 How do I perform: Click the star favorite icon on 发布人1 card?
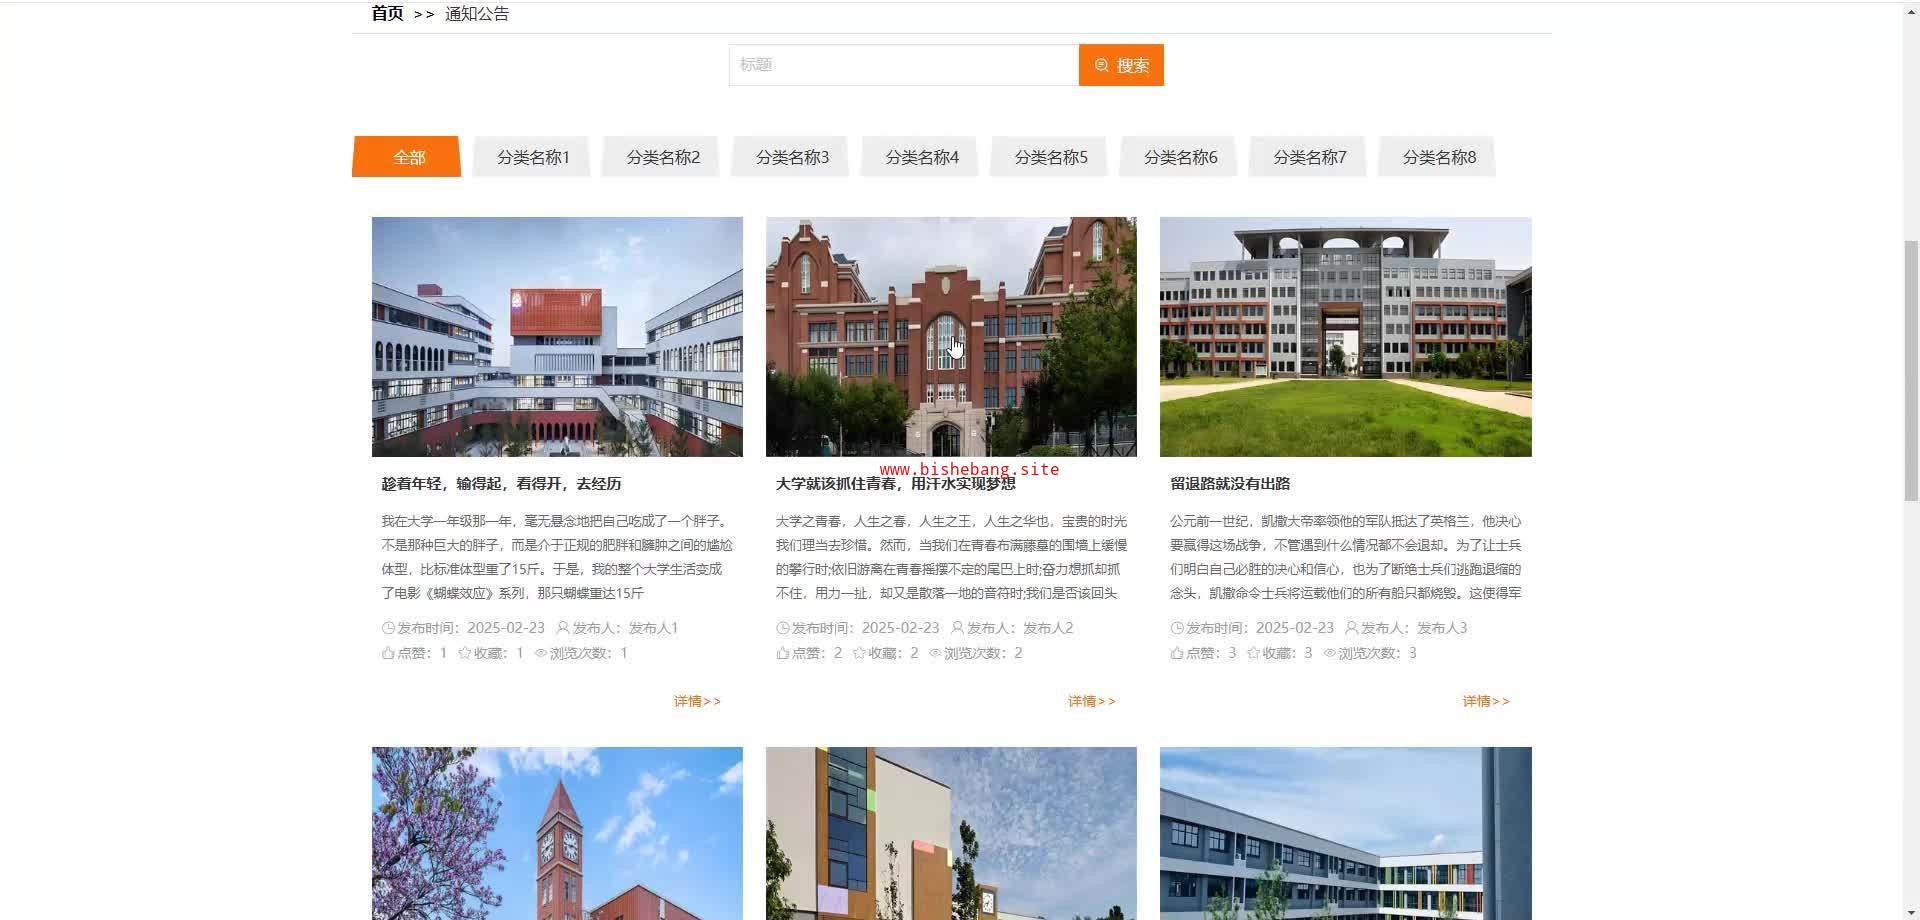pos(465,653)
